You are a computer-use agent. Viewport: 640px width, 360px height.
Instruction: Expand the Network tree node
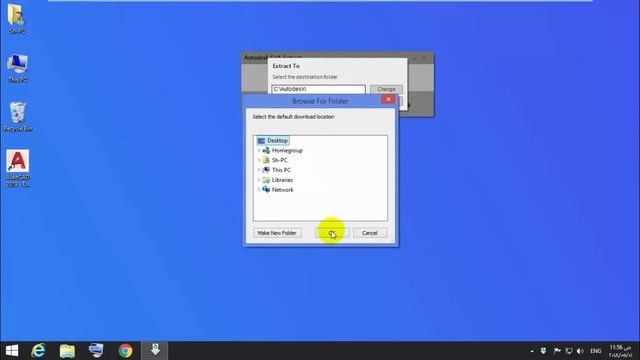point(259,190)
